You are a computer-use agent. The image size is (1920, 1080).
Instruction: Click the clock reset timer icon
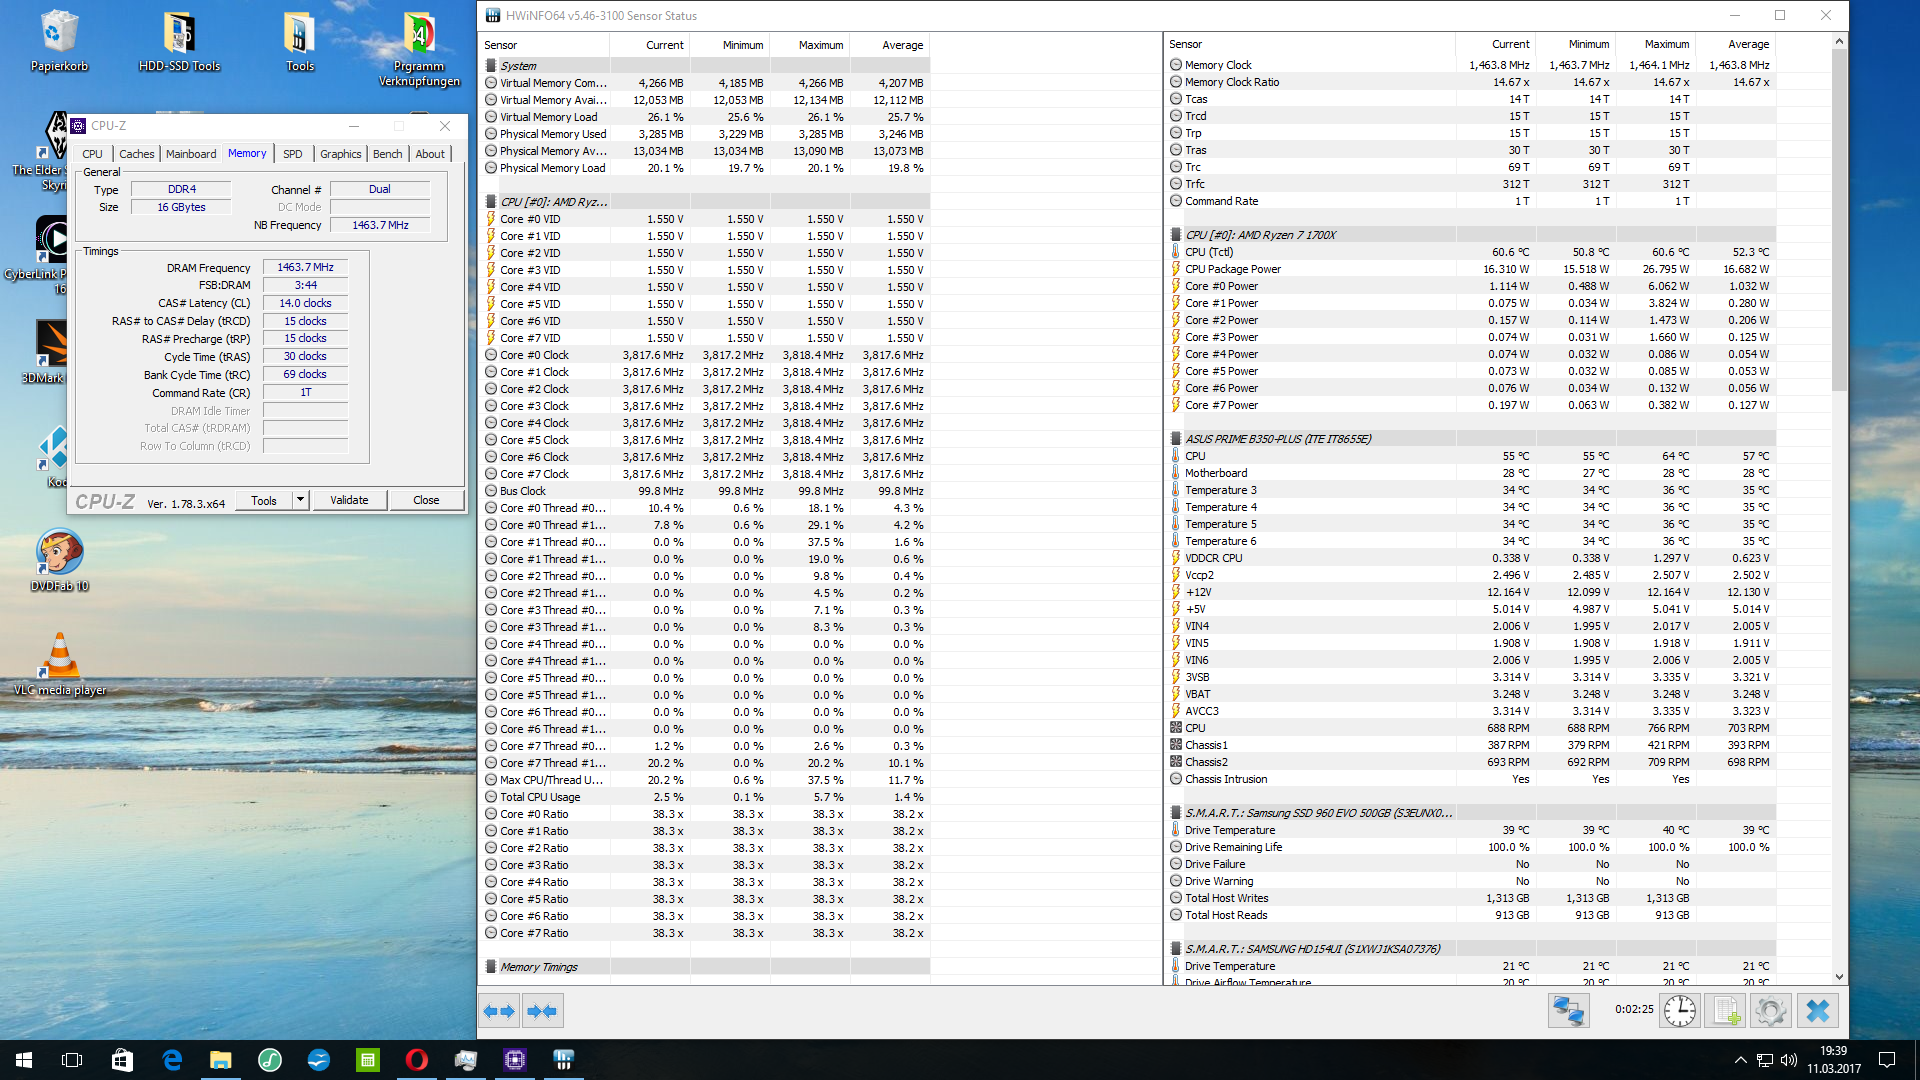[1680, 1011]
